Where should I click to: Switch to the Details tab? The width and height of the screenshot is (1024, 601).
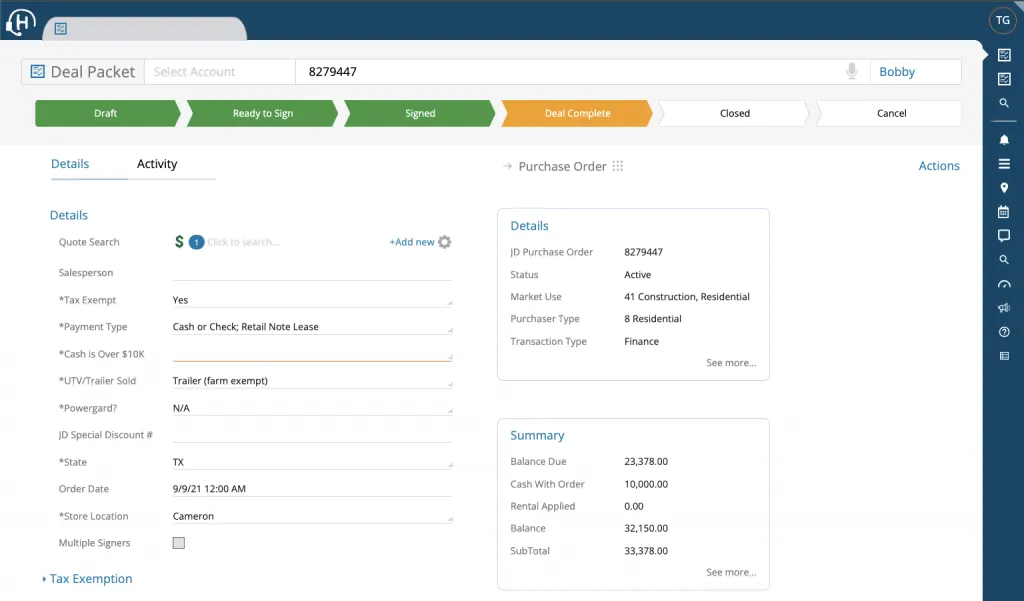point(70,164)
